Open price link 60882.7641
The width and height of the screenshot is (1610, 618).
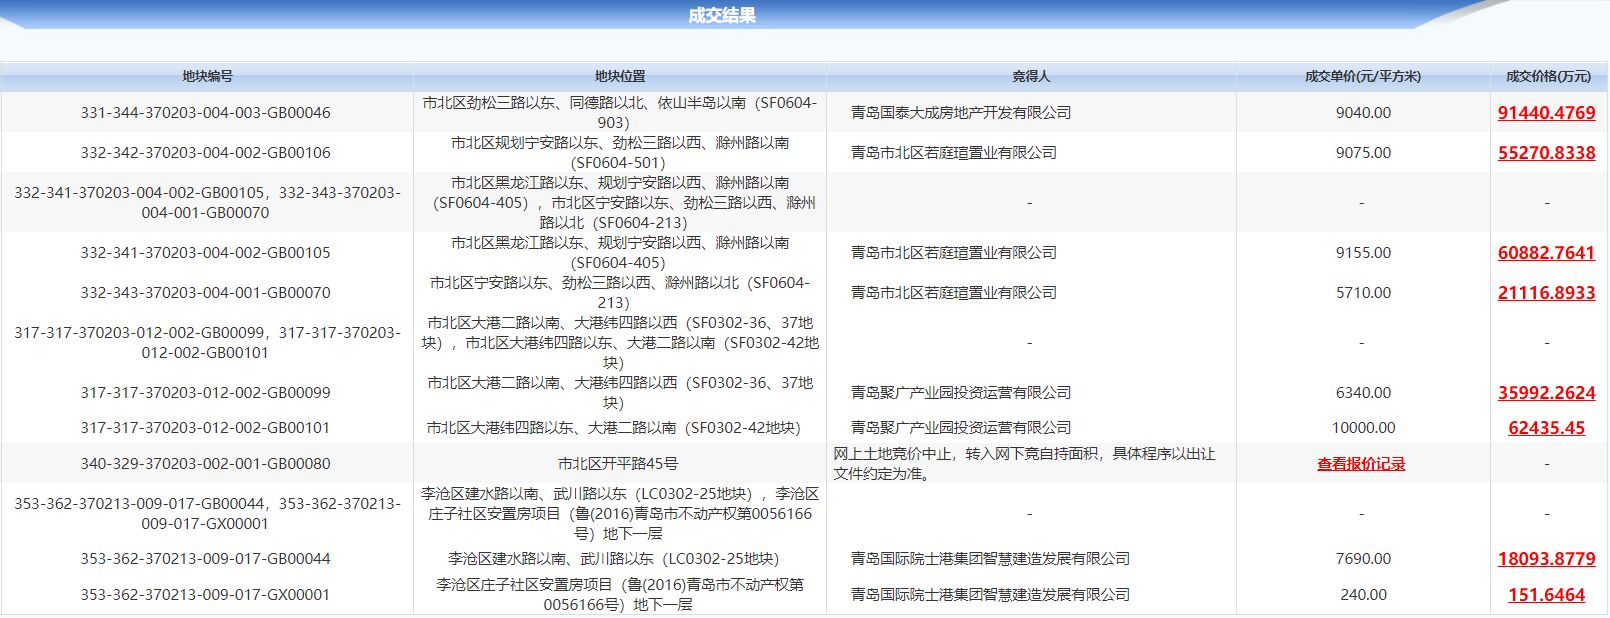tap(1546, 253)
